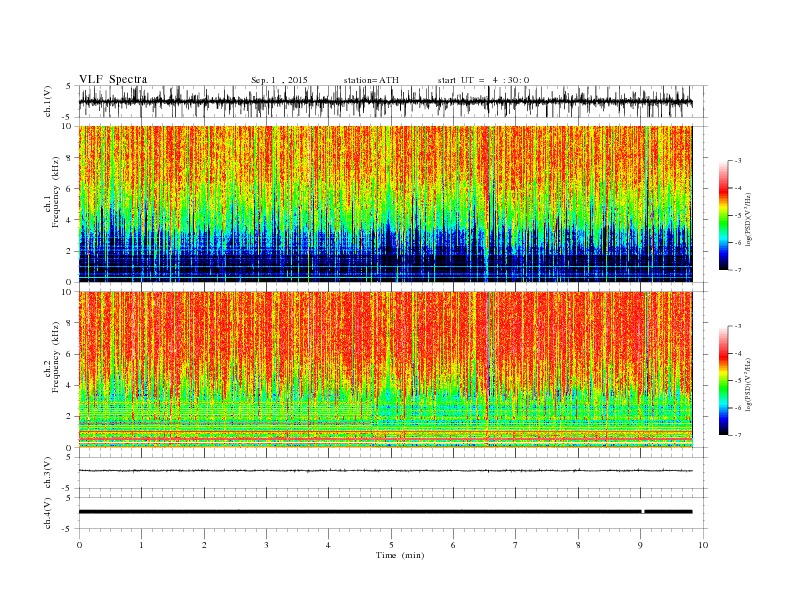The height and width of the screenshot is (612, 792).
Task: Click inside the ch.2 spectrogram panel
Action: pos(385,369)
